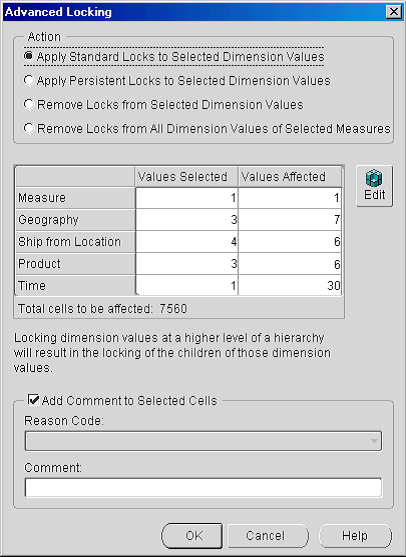Viewport: 406px width, 557px height.
Task: Select Remove Locks from All Dimension Values
Action: [207, 129]
